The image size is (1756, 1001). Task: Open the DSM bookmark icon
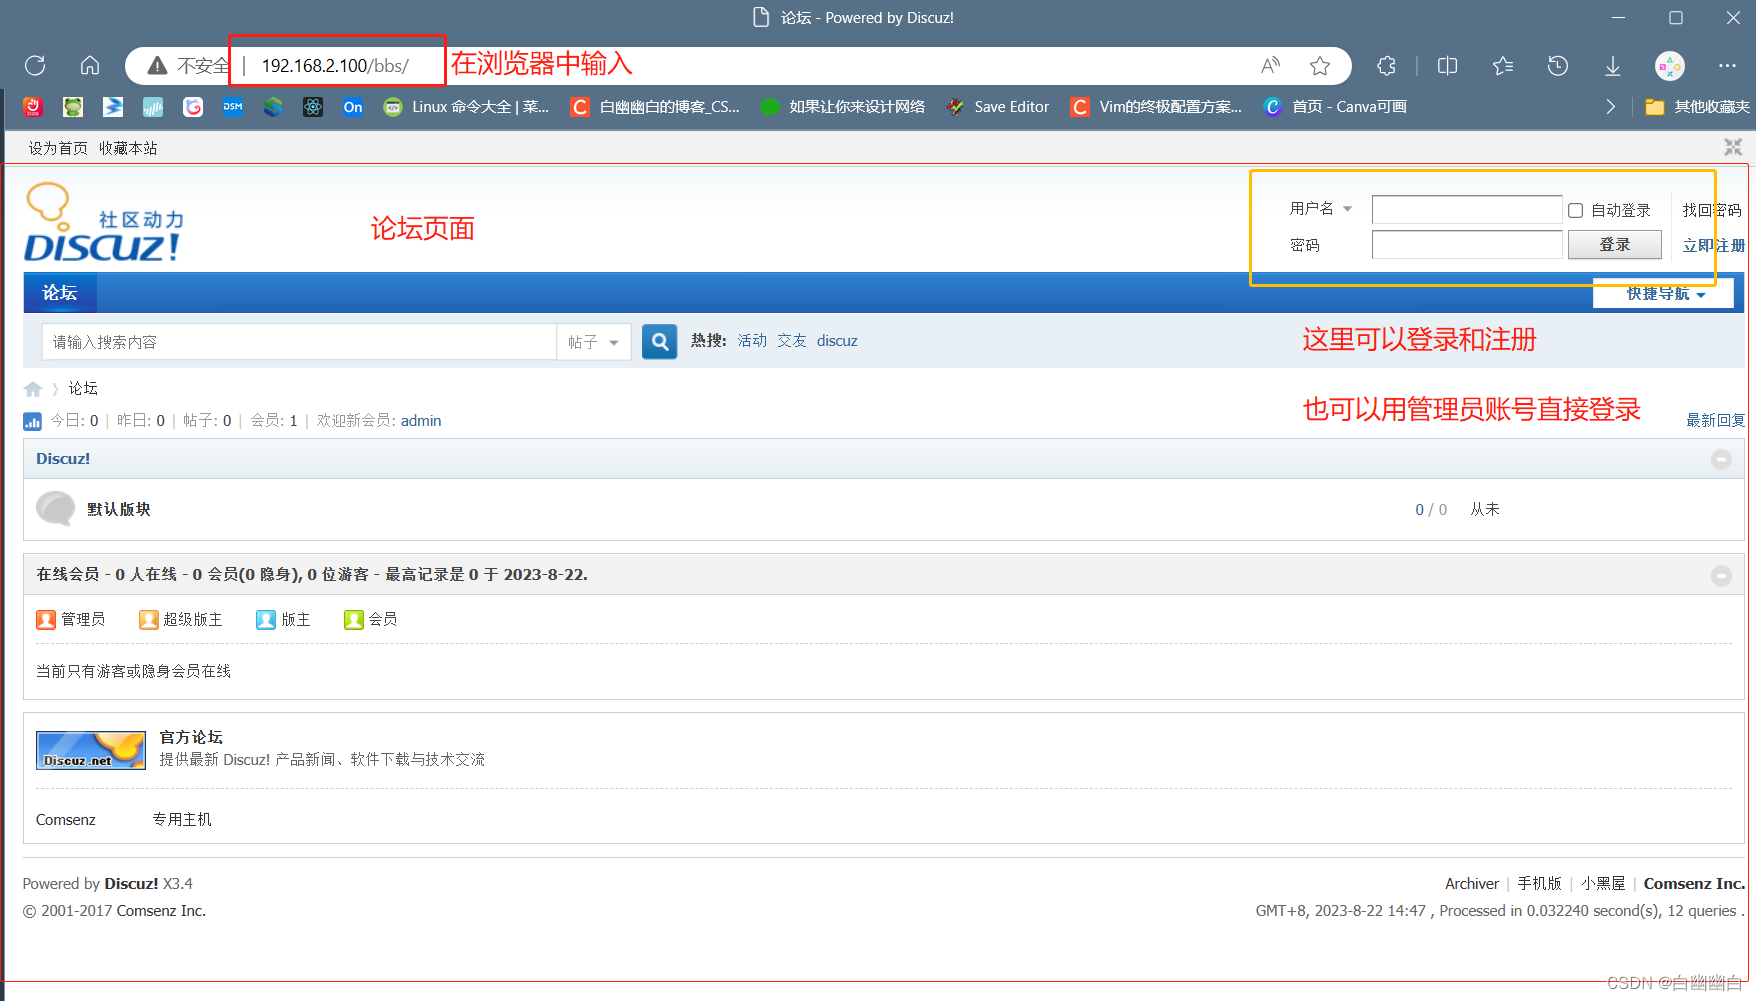click(233, 107)
